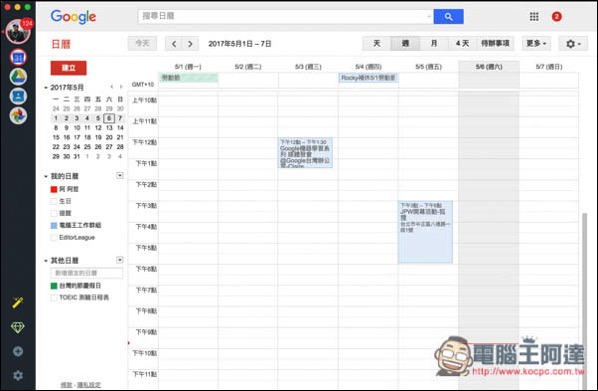
Task: Go to next week with arrow
Action: pyautogui.click(x=190, y=44)
